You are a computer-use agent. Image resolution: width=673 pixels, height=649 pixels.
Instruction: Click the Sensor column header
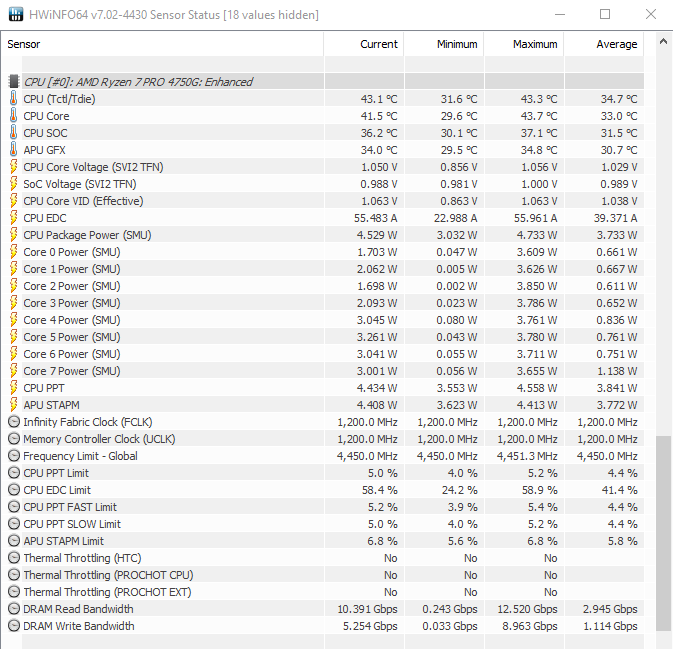pos(162,44)
